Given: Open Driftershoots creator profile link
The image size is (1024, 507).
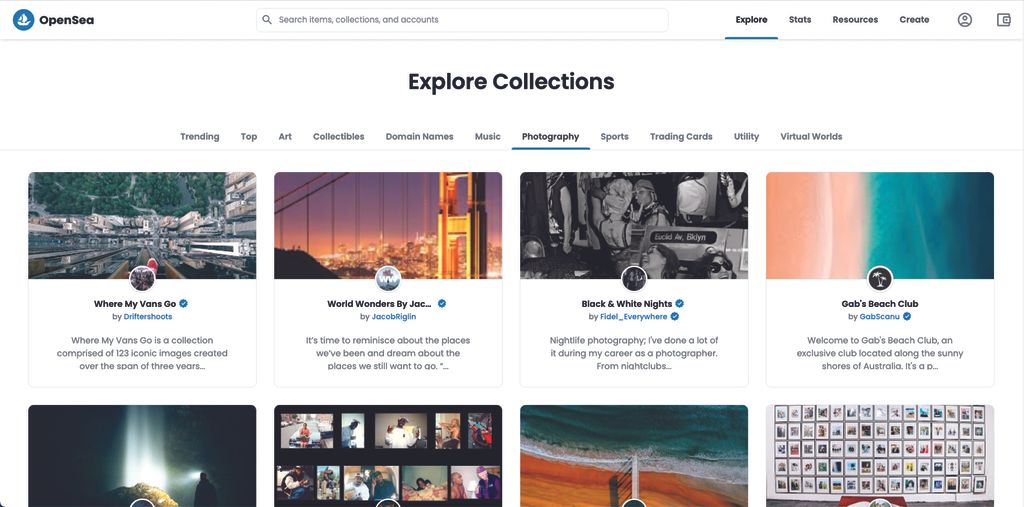Looking at the screenshot, I should tap(148, 317).
